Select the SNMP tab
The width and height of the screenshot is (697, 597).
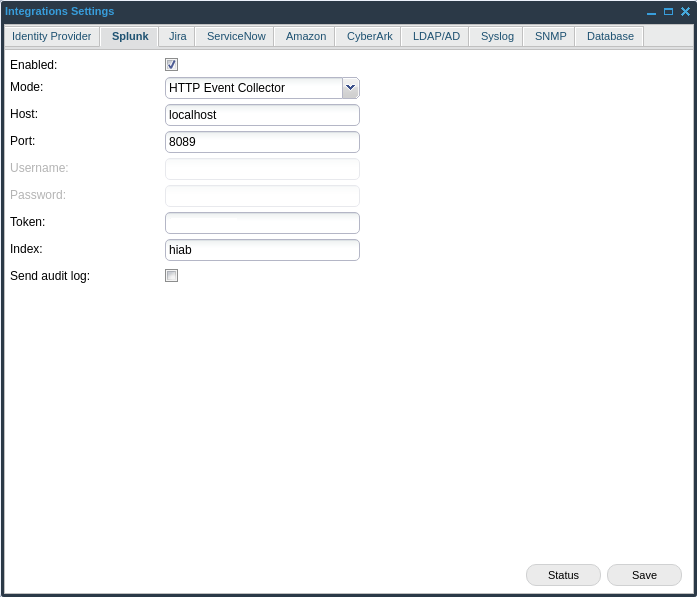tap(550, 36)
